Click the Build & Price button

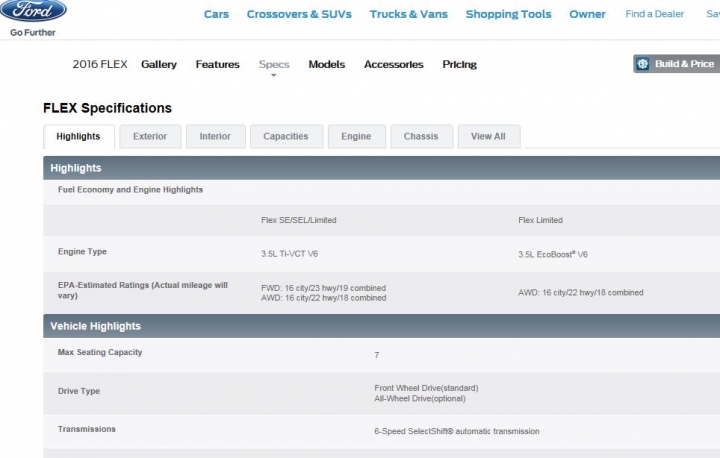(x=676, y=64)
